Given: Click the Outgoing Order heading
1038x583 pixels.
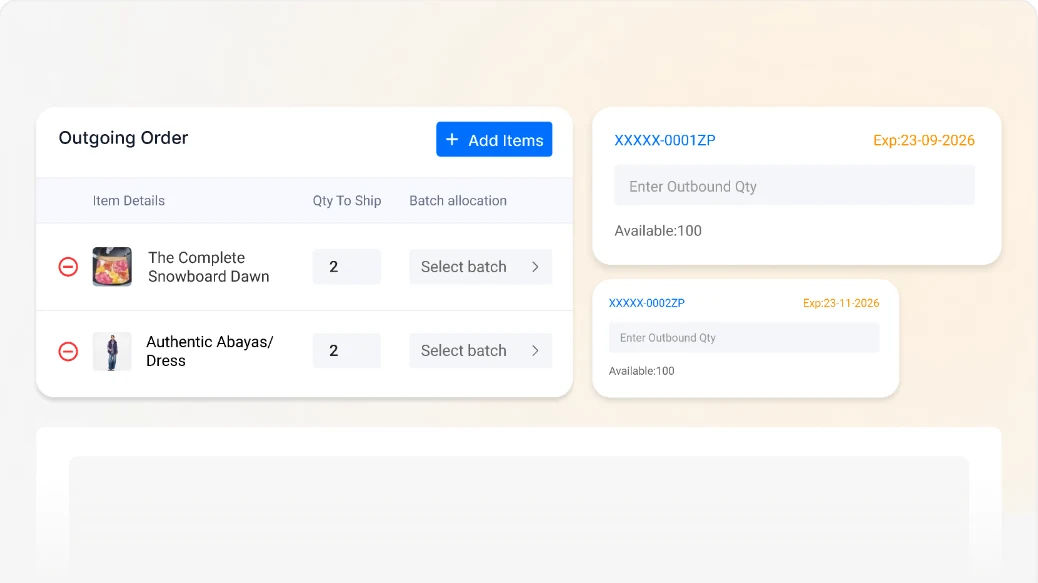Looking at the screenshot, I should [x=123, y=138].
